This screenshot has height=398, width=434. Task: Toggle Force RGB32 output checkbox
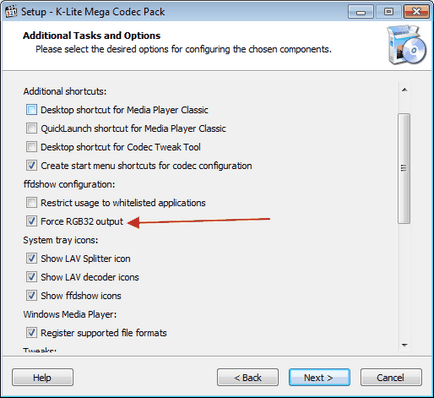(x=31, y=221)
